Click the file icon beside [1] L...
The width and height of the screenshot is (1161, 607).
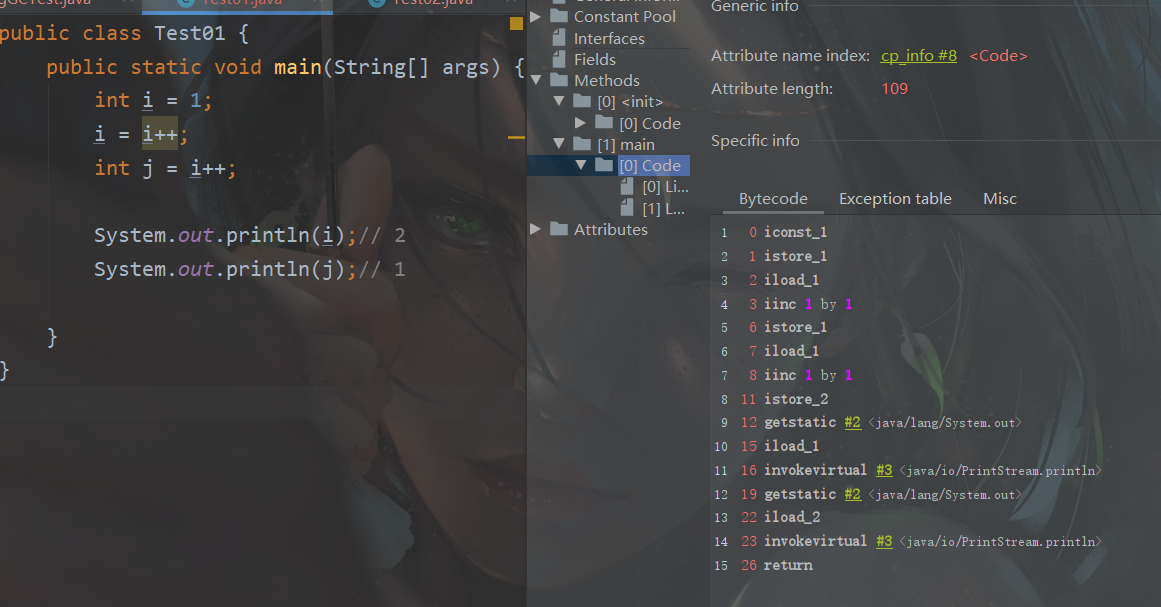coord(627,209)
